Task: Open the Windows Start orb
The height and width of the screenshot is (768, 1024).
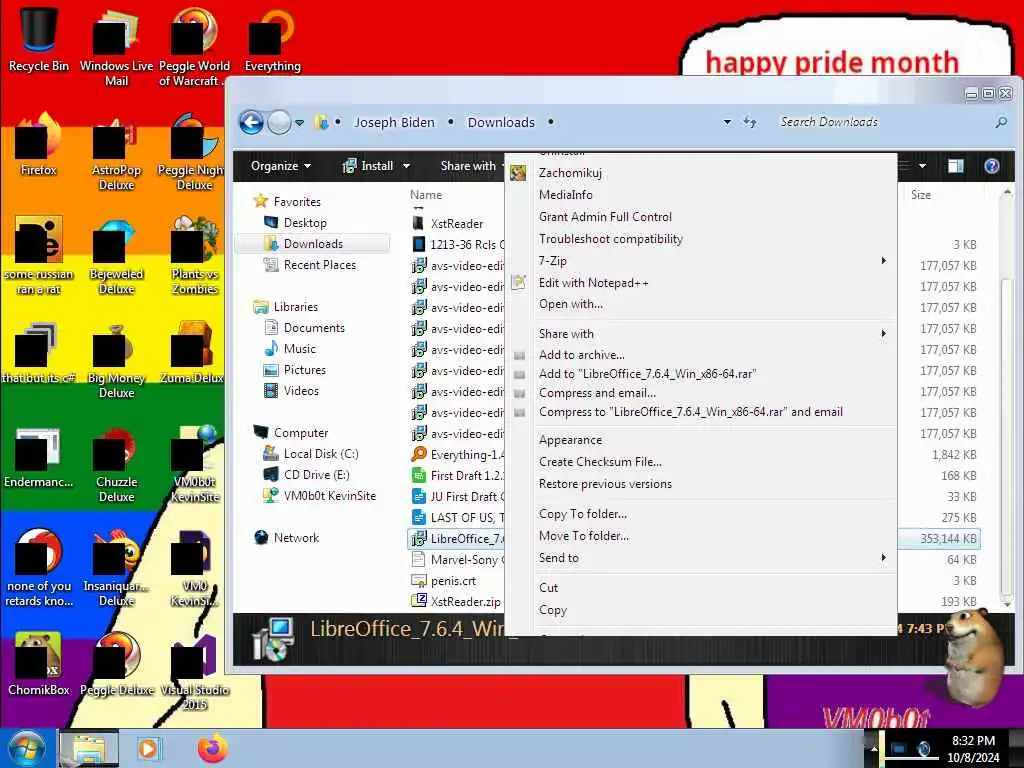Action: tap(26, 748)
